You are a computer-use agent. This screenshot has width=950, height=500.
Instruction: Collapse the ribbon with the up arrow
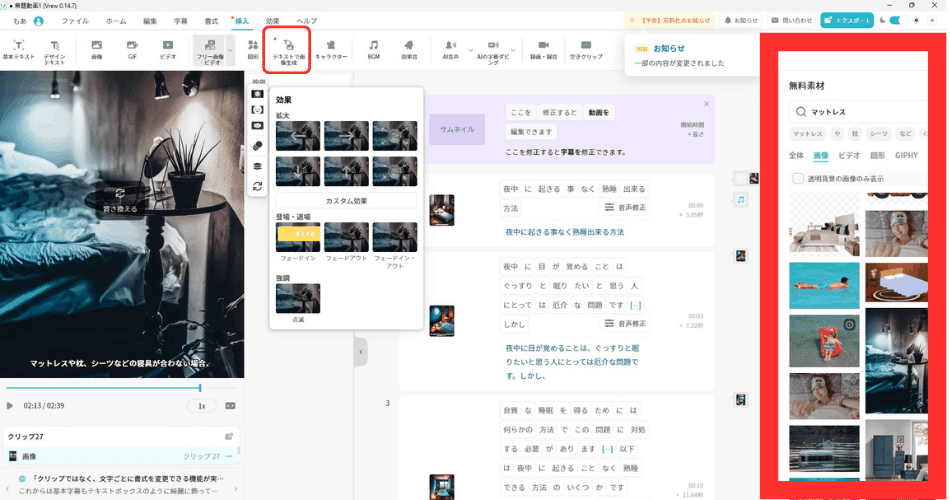[x=933, y=21]
